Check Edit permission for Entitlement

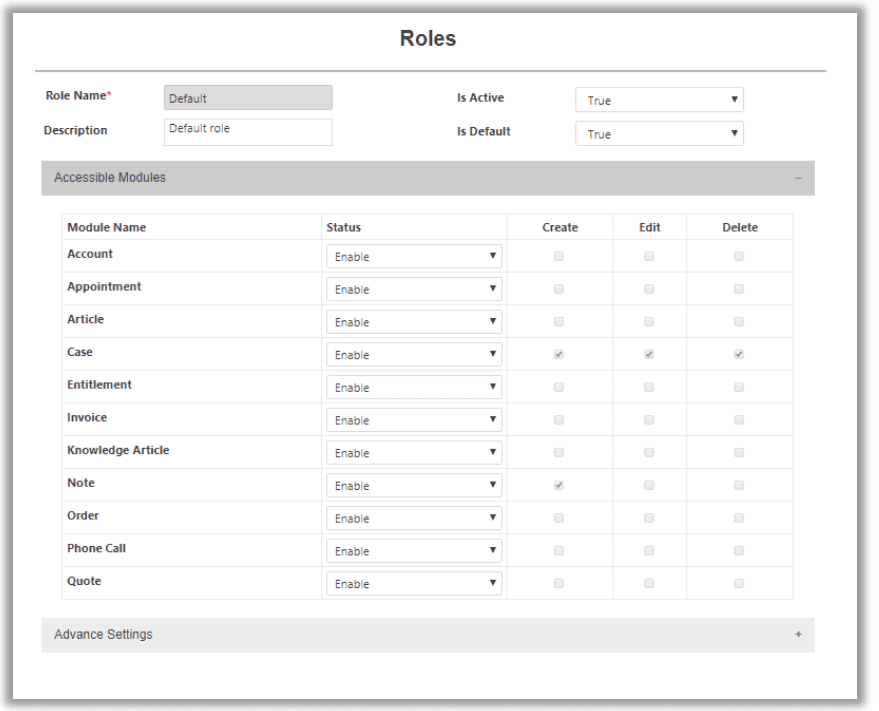[x=649, y=387]
